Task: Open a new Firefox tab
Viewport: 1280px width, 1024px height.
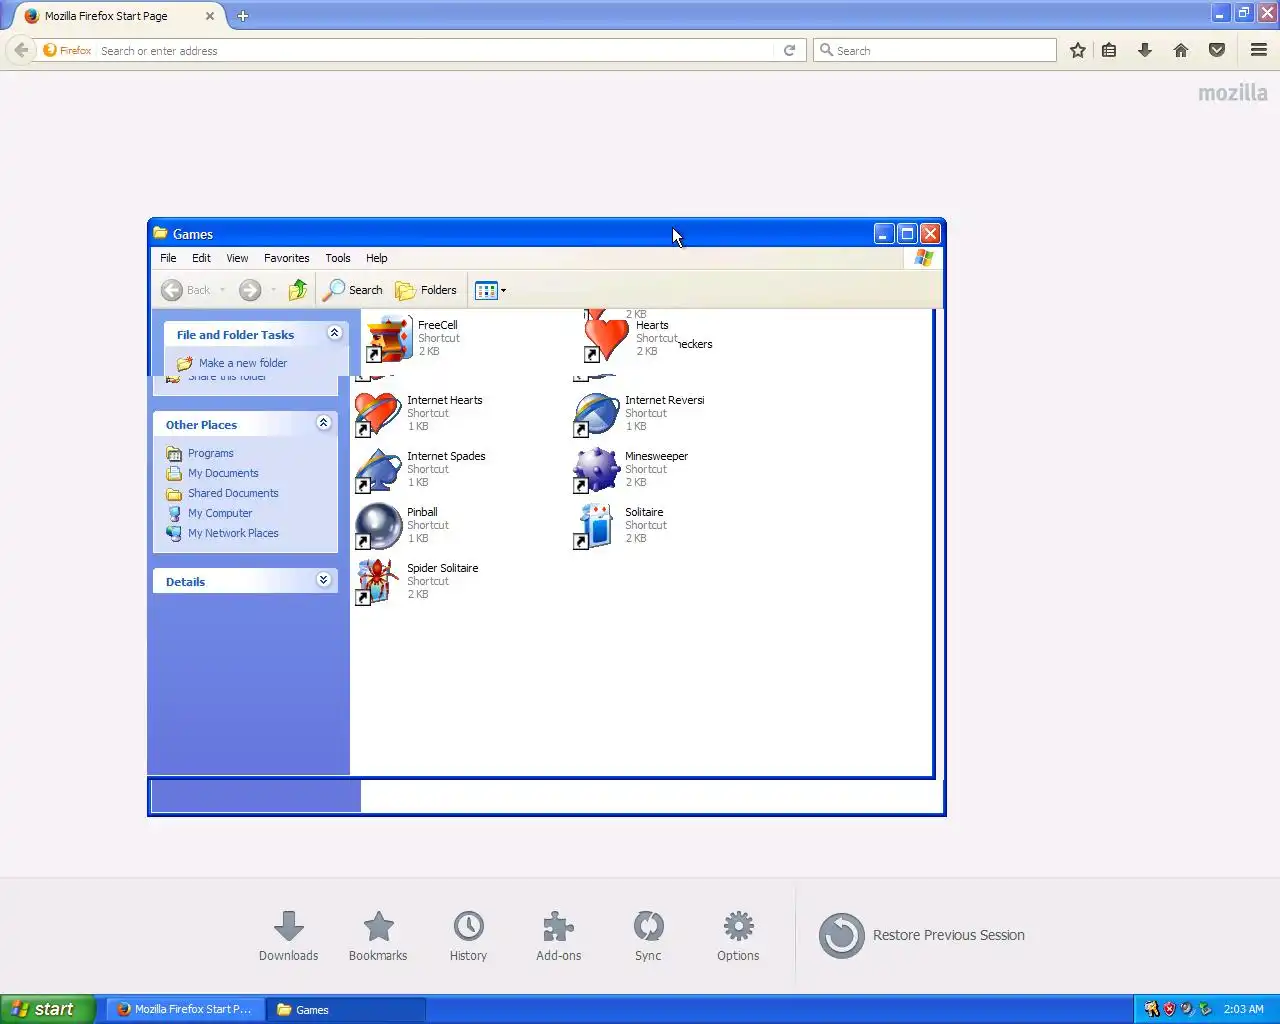Action: click(x=243, y=16)
